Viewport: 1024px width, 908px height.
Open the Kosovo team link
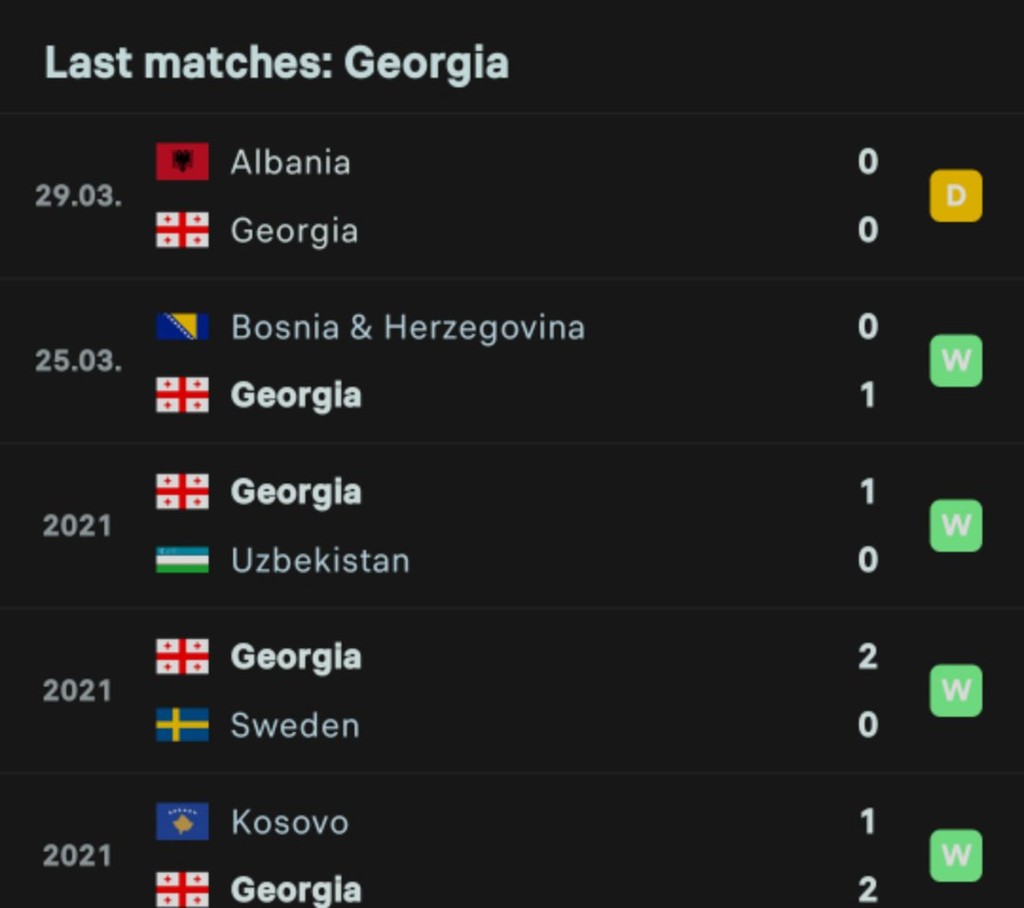coord(290,822)
